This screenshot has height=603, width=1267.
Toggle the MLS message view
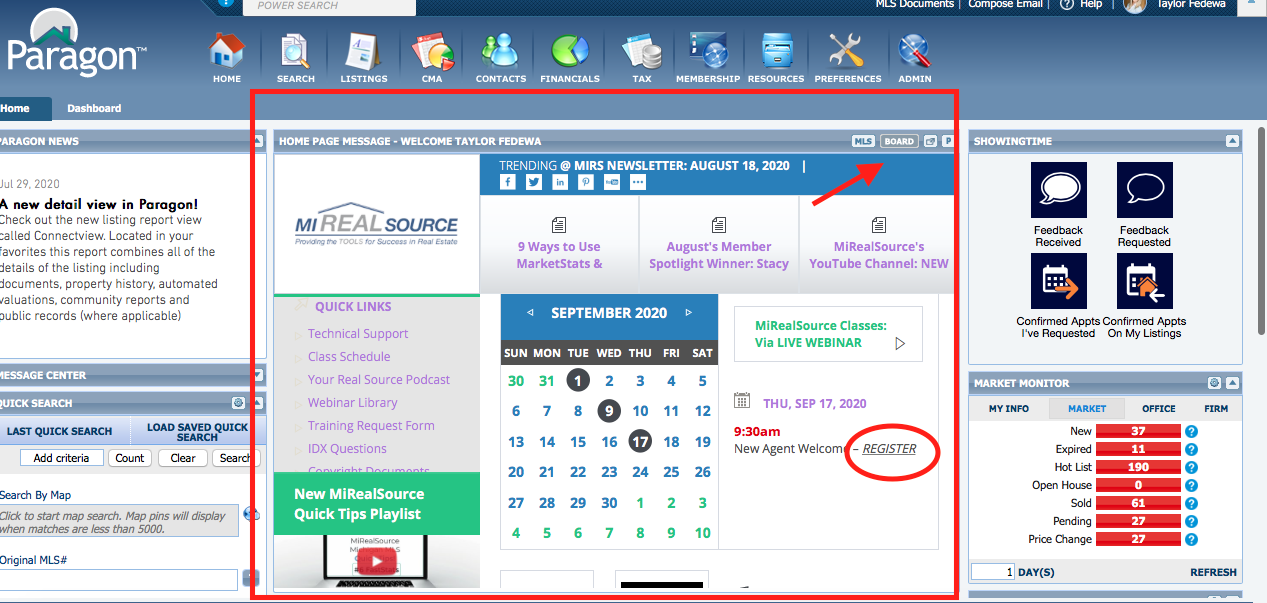click(863, 142)
